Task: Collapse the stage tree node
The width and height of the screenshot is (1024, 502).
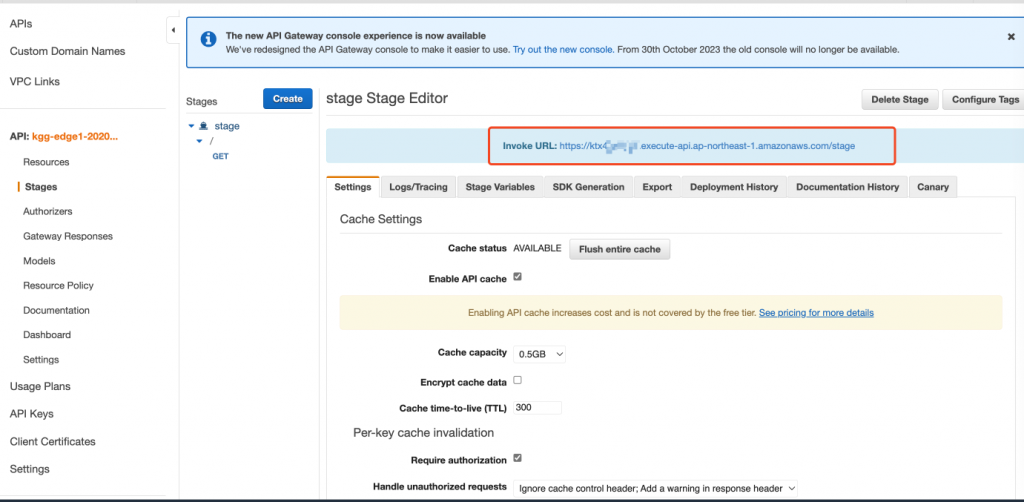Action: tap(191, 126)
